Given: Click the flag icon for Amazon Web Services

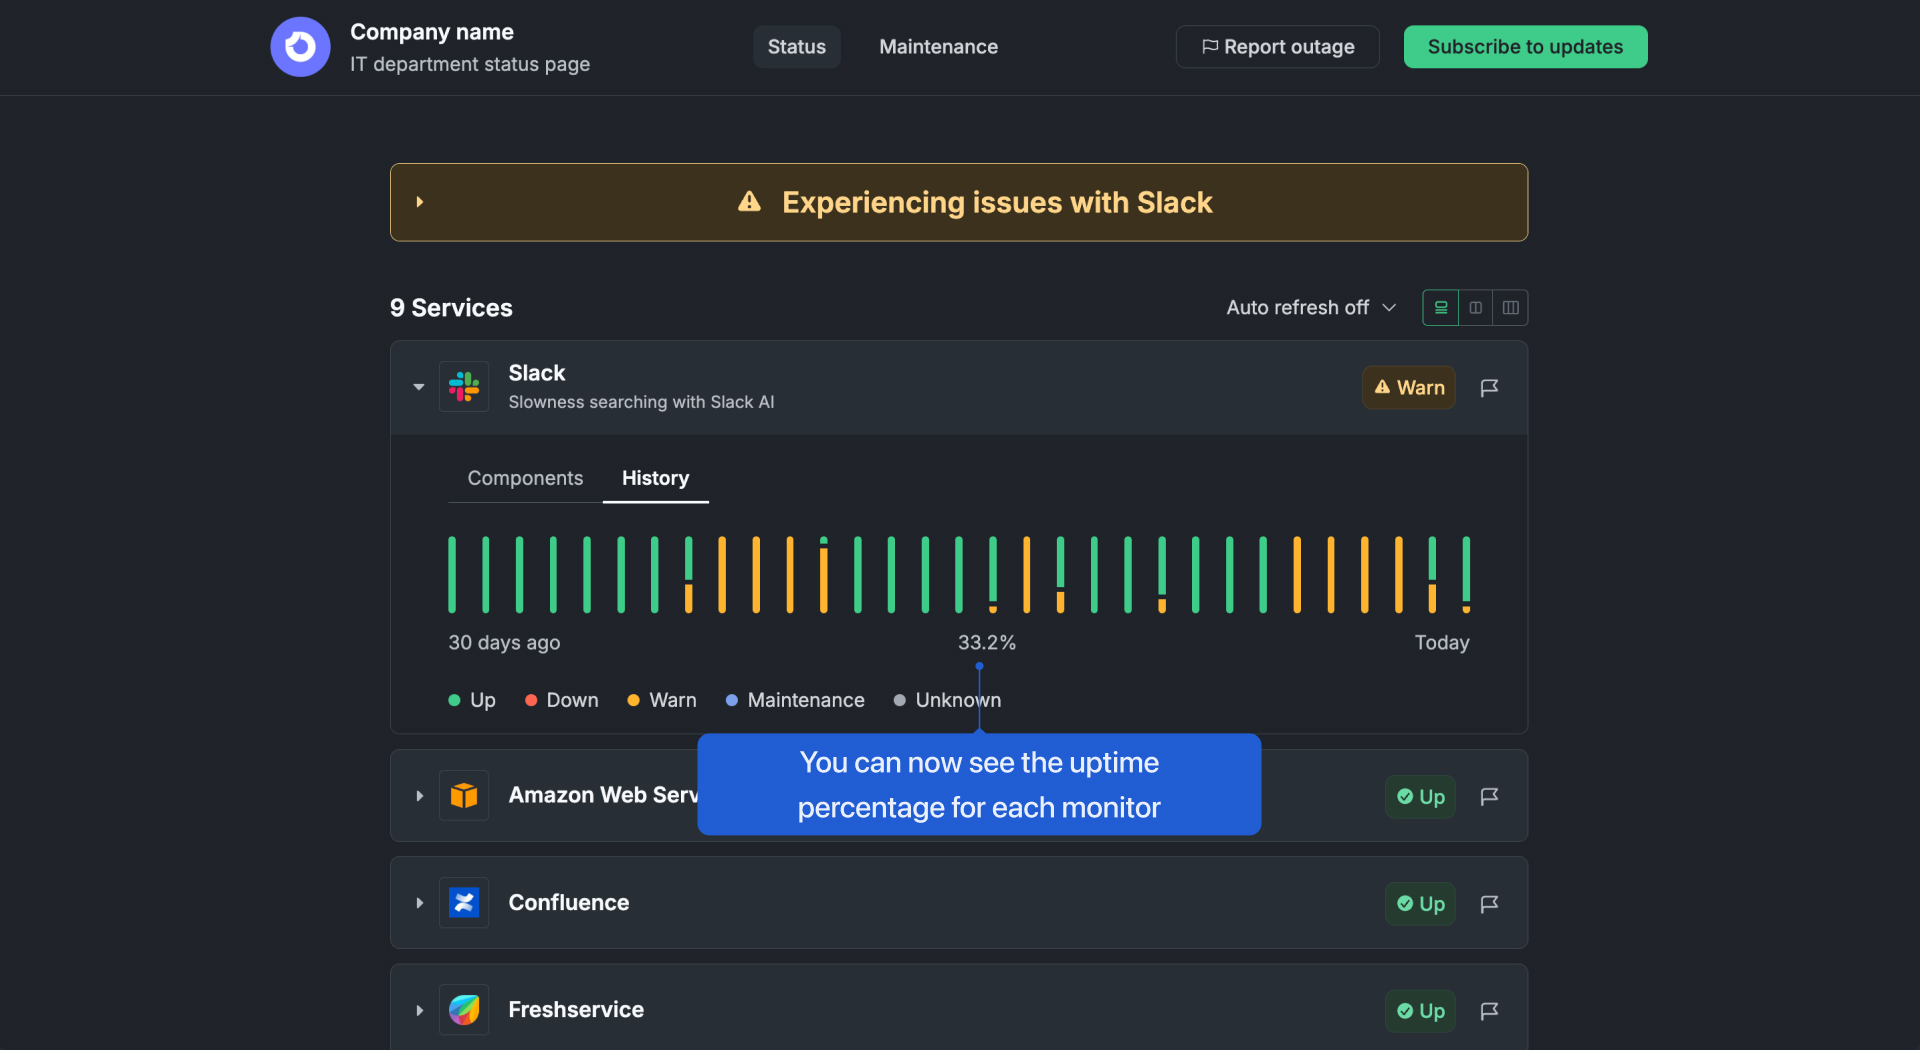Looking at the screenshot, I should (1489, 796).
